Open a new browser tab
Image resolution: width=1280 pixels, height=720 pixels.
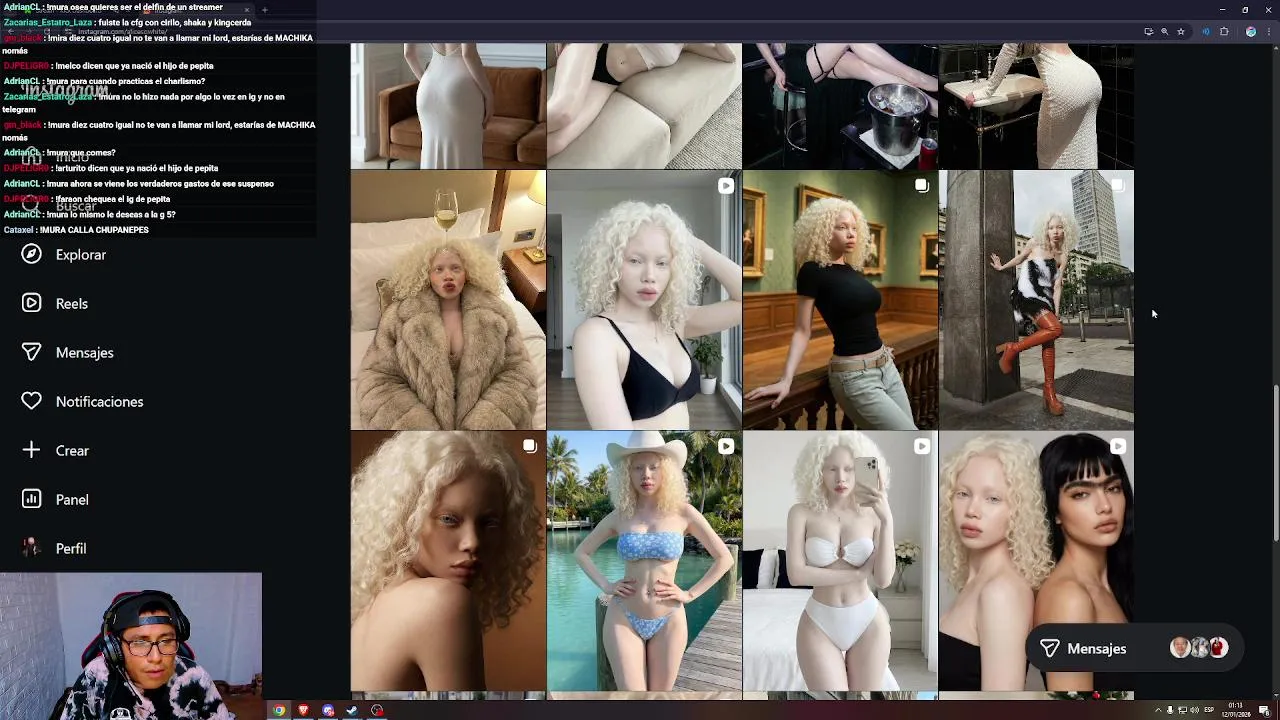(x=265, y=10)
